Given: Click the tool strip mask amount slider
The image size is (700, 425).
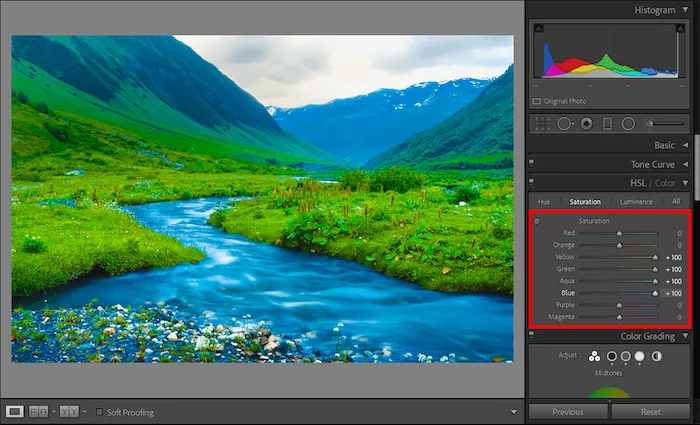Looking at the screenshot, I should [665, 124].
